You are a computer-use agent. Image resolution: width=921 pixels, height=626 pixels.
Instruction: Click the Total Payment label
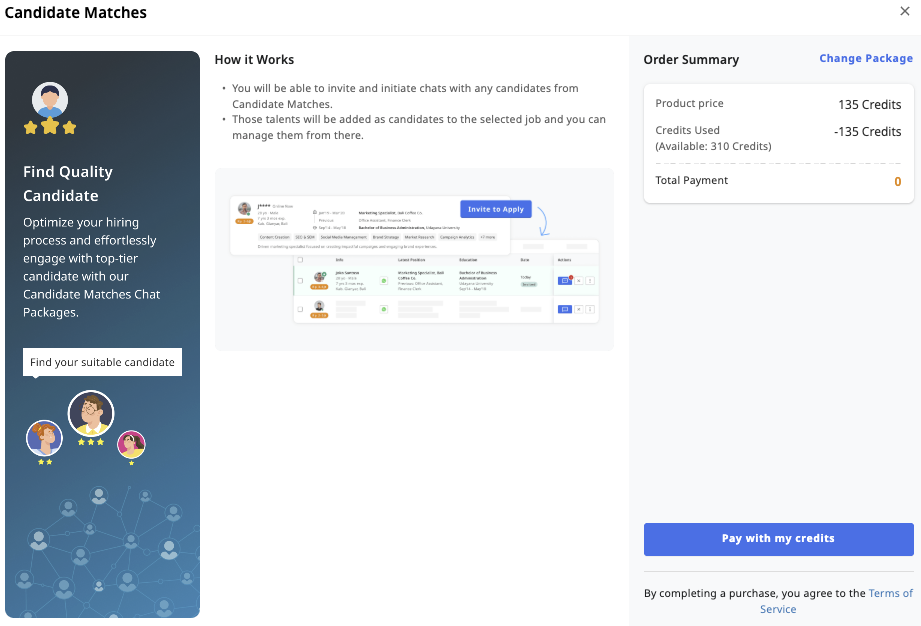691,180
